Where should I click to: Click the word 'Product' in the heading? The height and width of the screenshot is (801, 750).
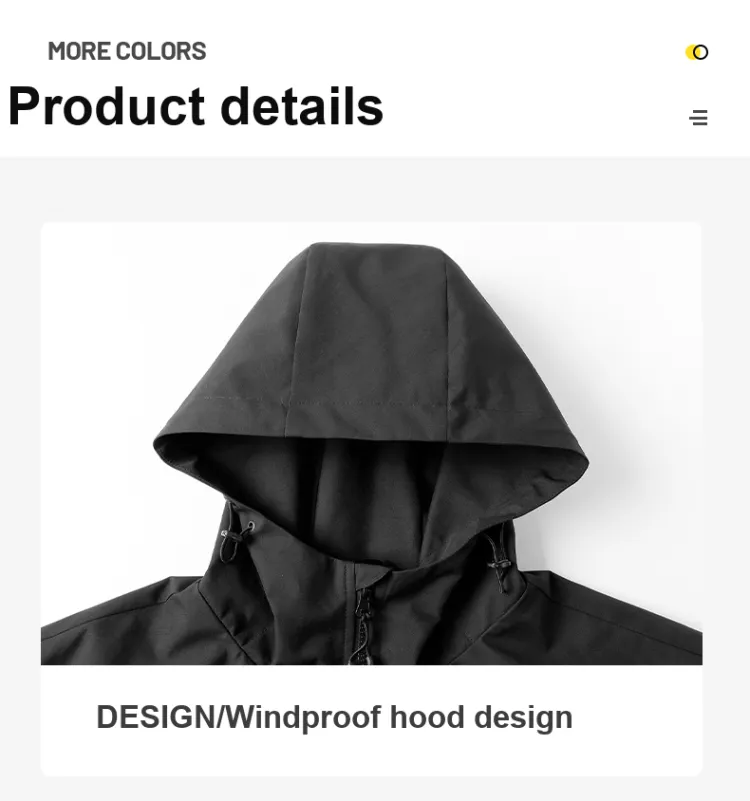click(x=106, y=106)
